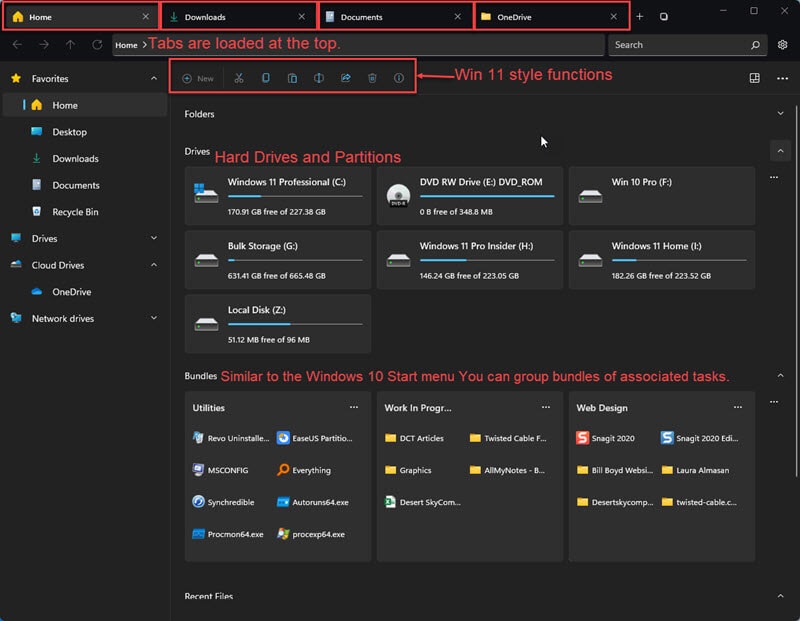800x621 pixels.
Task: Select the Home tab
Action: click(x=82, y=17)
